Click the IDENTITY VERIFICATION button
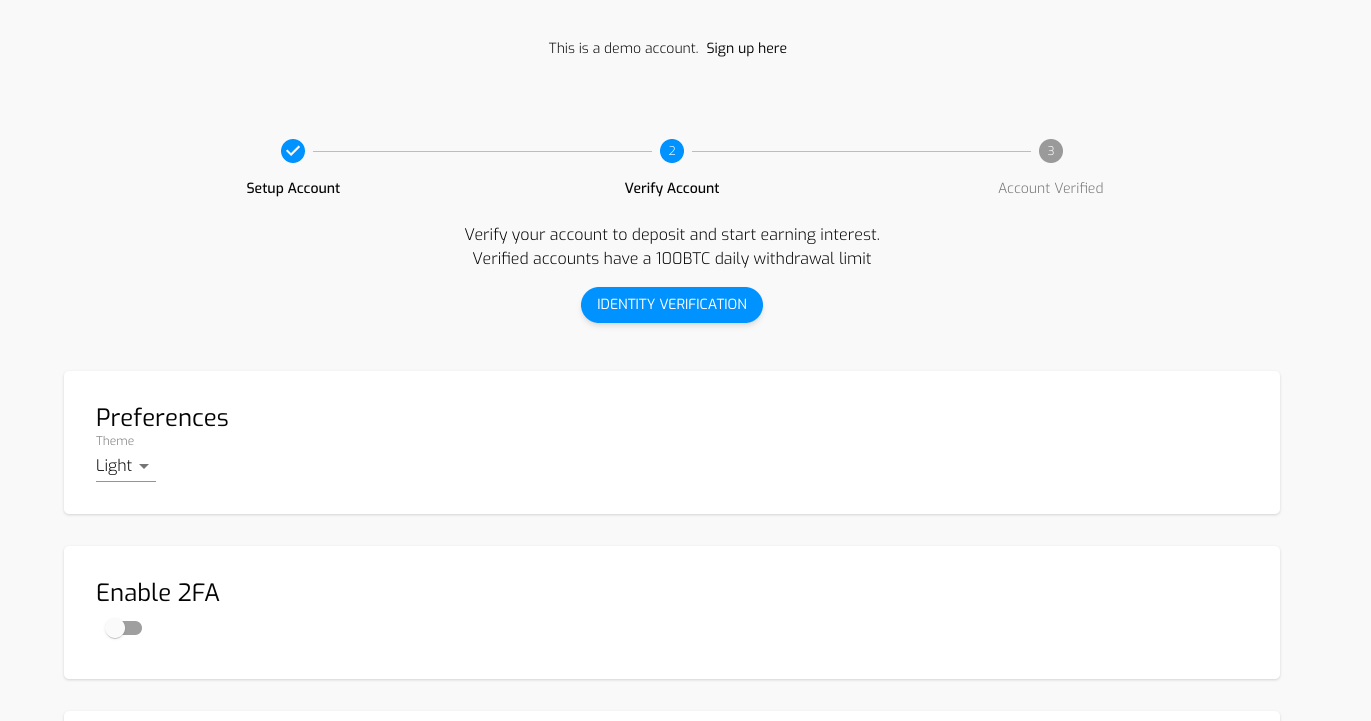Screen dimensions: 1371x721 click(x=672, y=305)
